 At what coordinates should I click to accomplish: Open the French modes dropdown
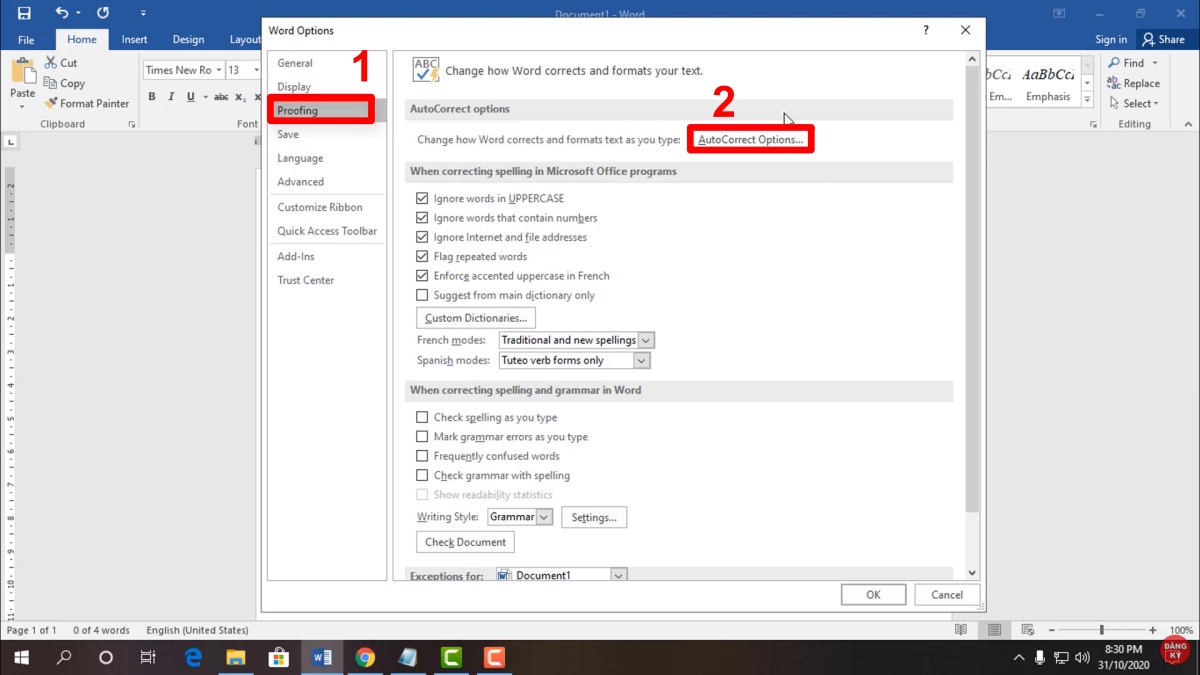[x=646, y=340]
